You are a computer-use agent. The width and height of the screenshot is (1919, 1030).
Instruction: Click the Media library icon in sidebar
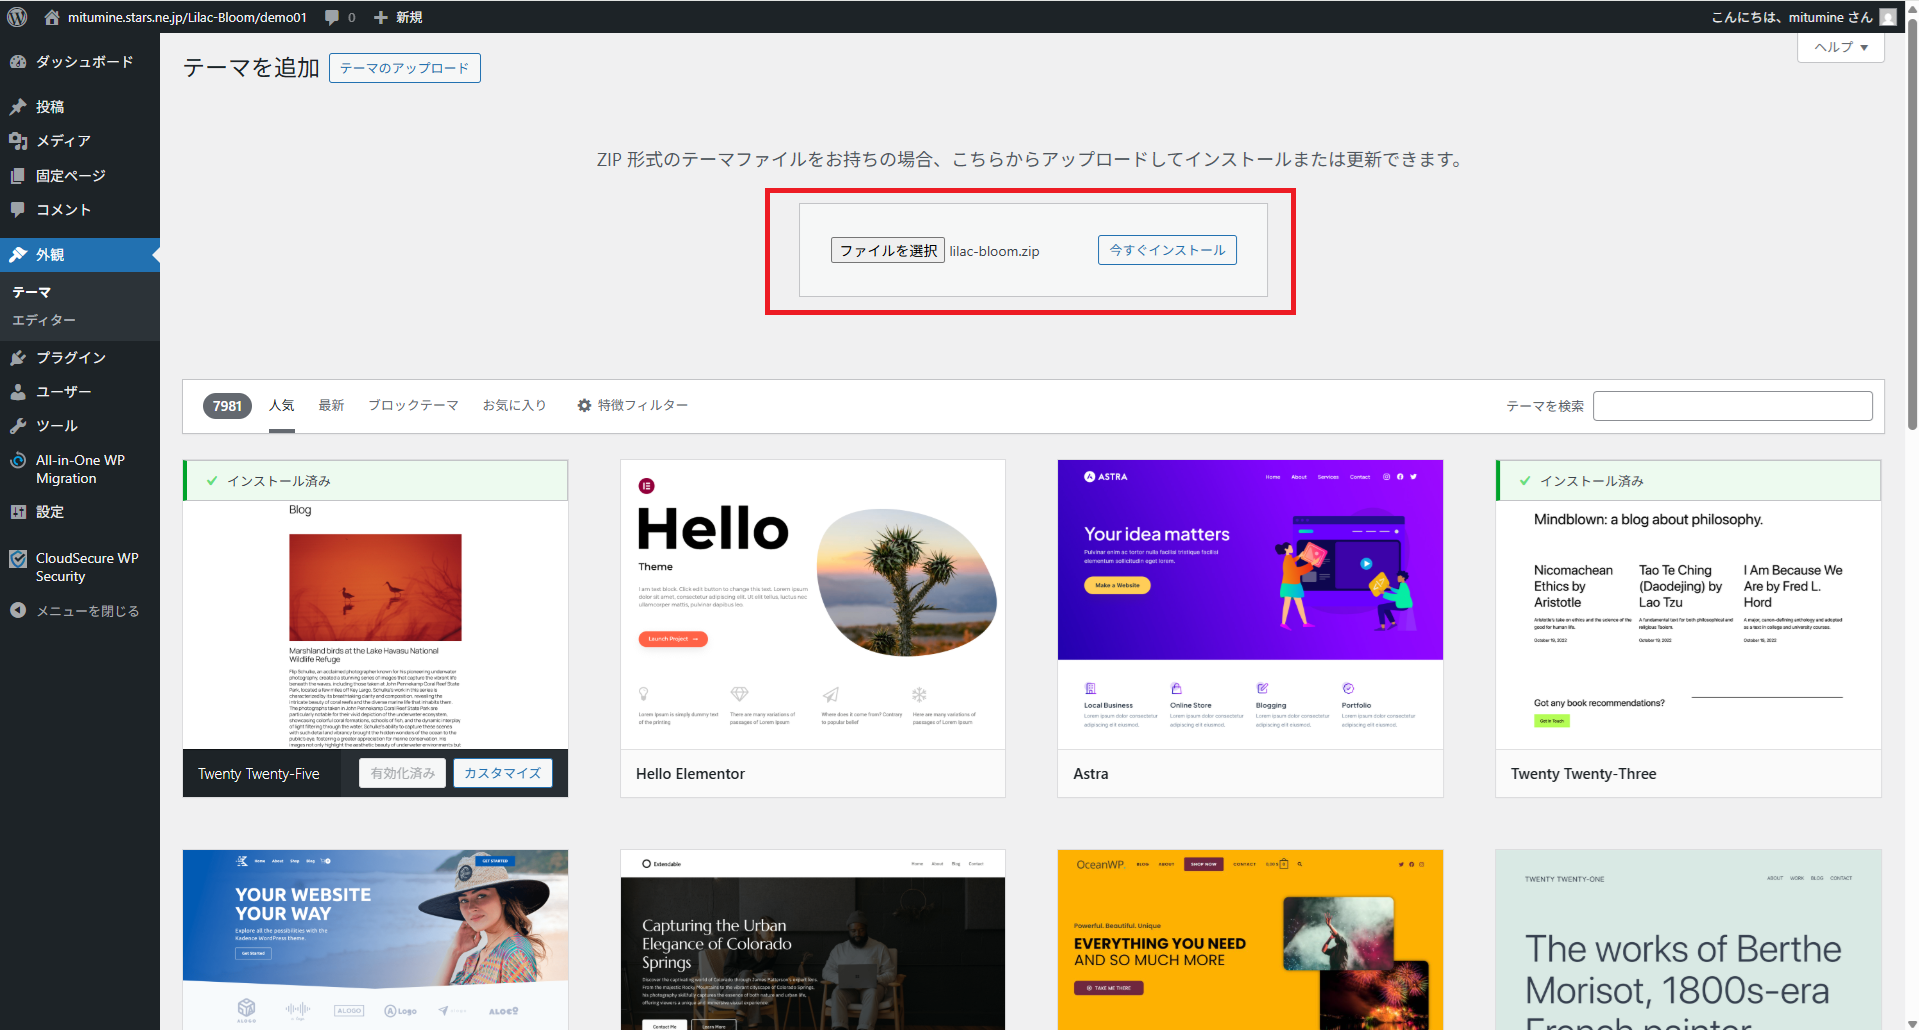click(x=18, y=141)
